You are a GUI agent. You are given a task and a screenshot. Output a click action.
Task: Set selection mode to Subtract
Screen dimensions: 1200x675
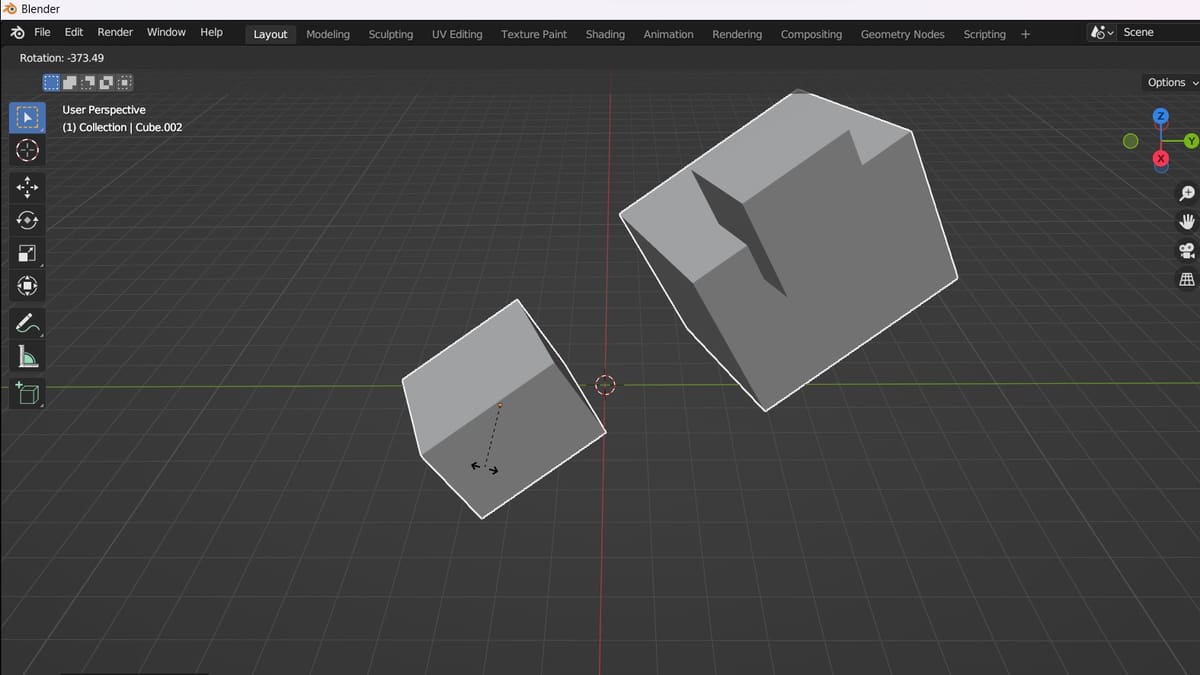88,82
